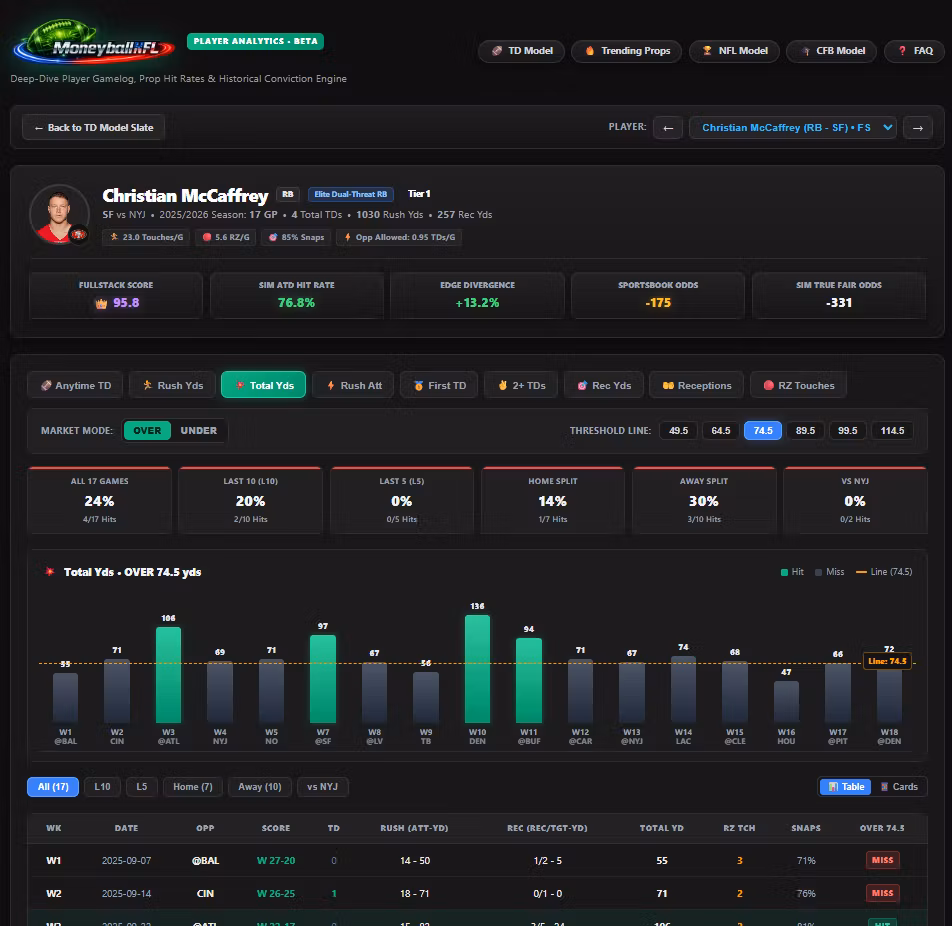Click the VS NYJ hit rate card
The width and height of the screenshot is (952, 926).
[x=855, y=500]
